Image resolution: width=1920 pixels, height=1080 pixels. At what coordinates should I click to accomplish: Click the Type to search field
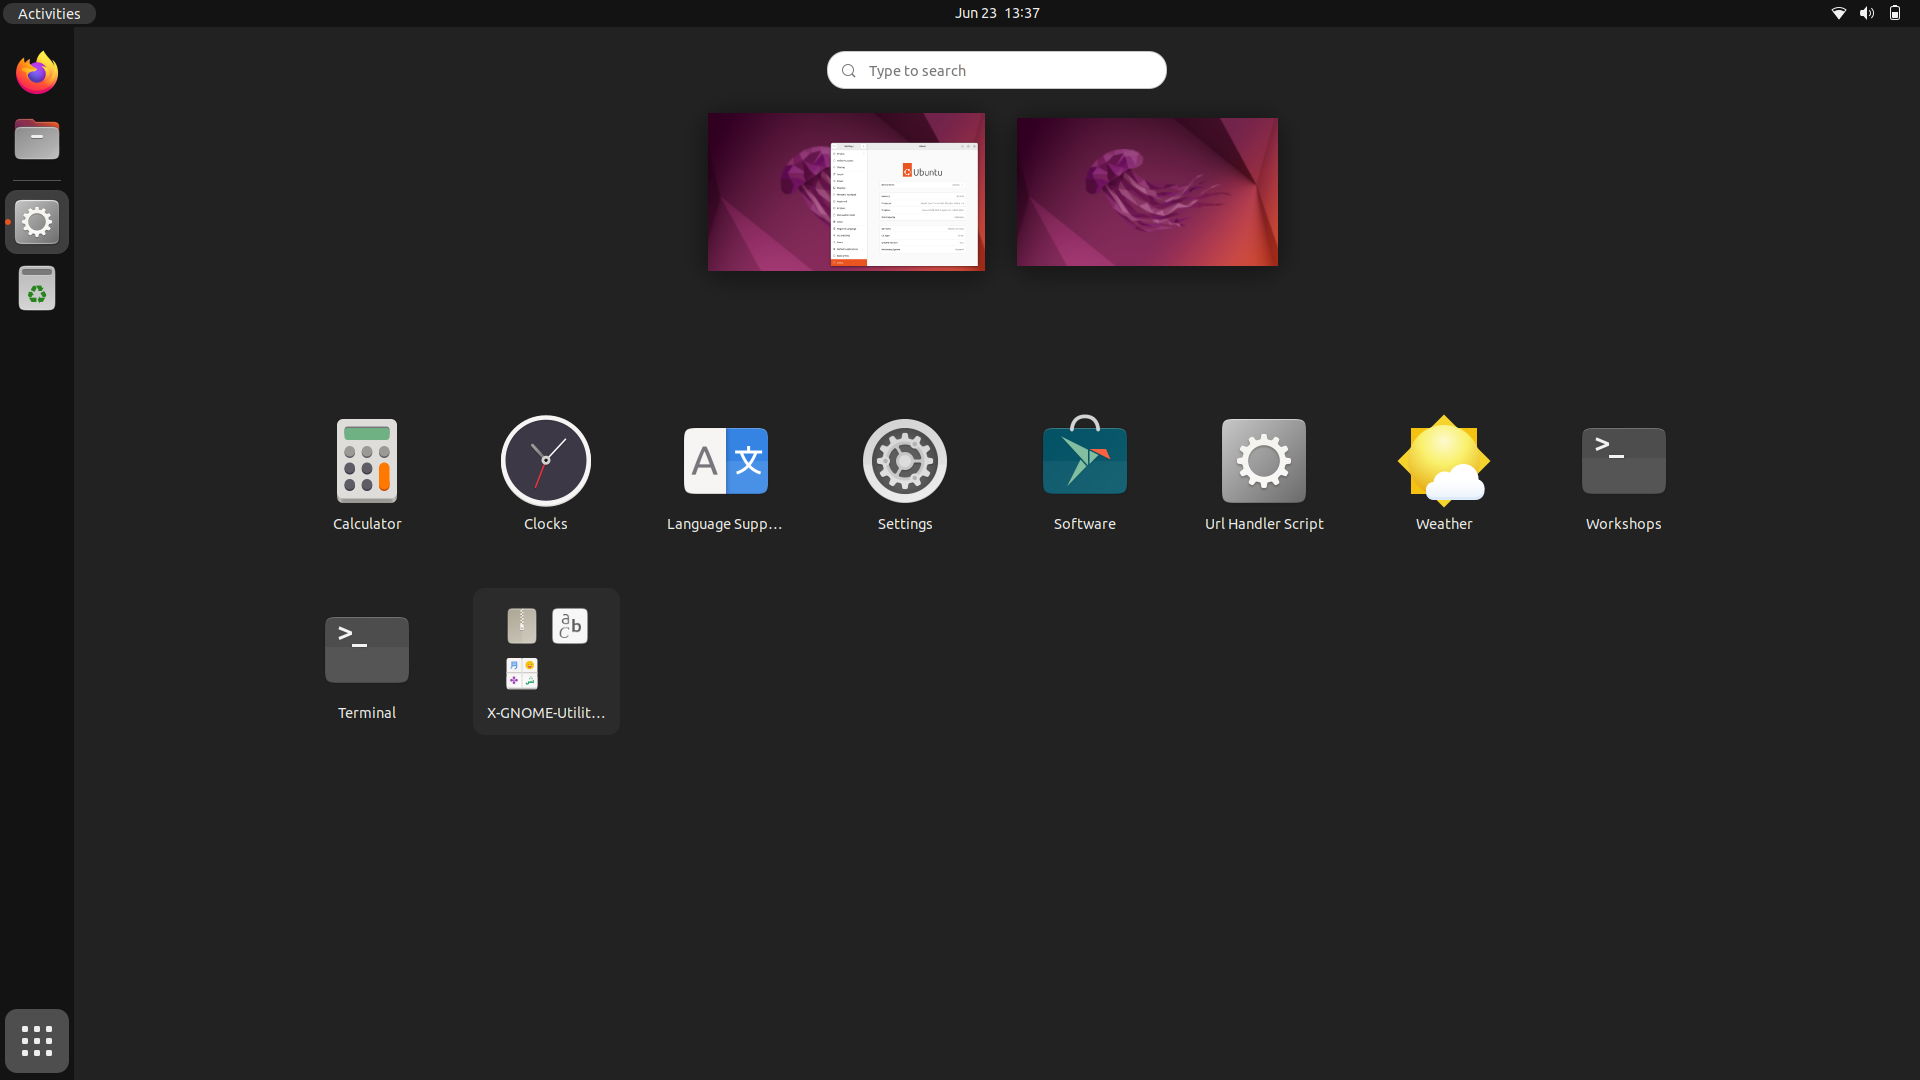[x=996, y=70]
